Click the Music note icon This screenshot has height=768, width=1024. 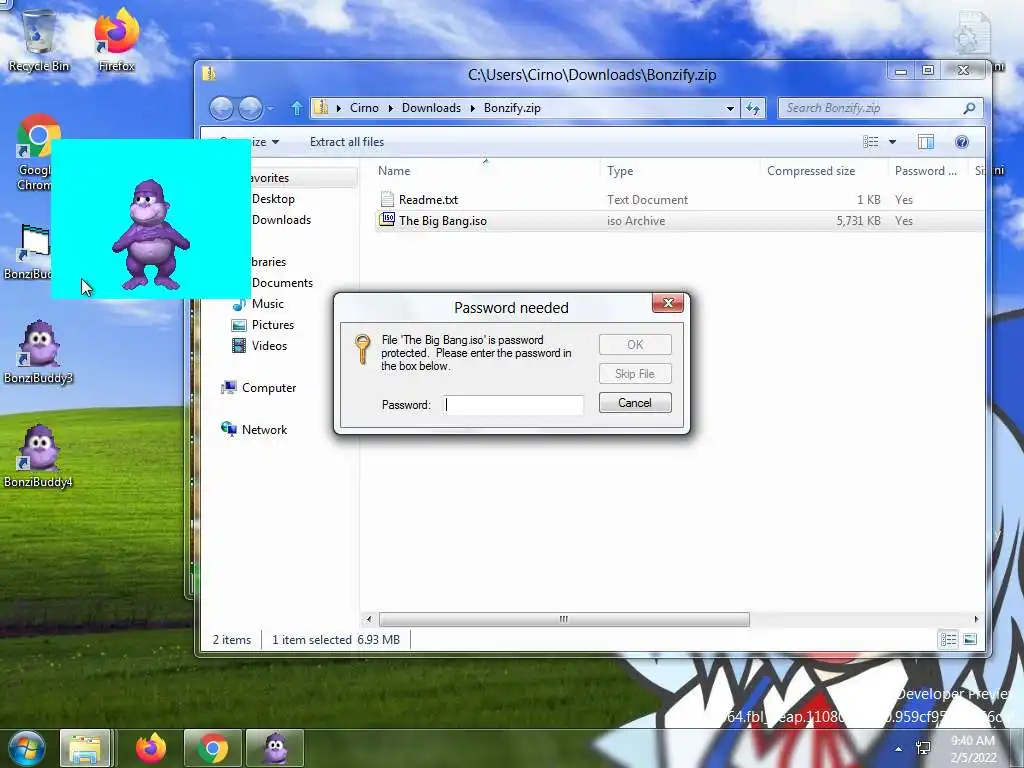240,304
